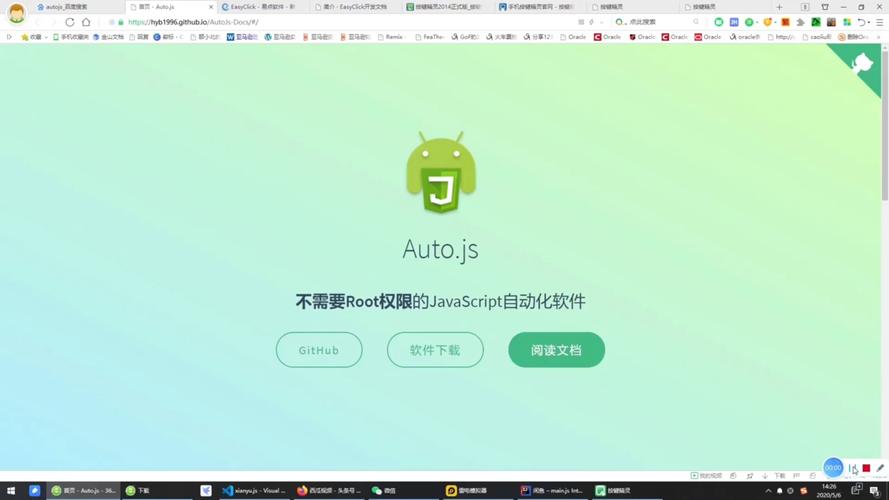Click the blue 00:00 recording timer circle

point(833,468)
